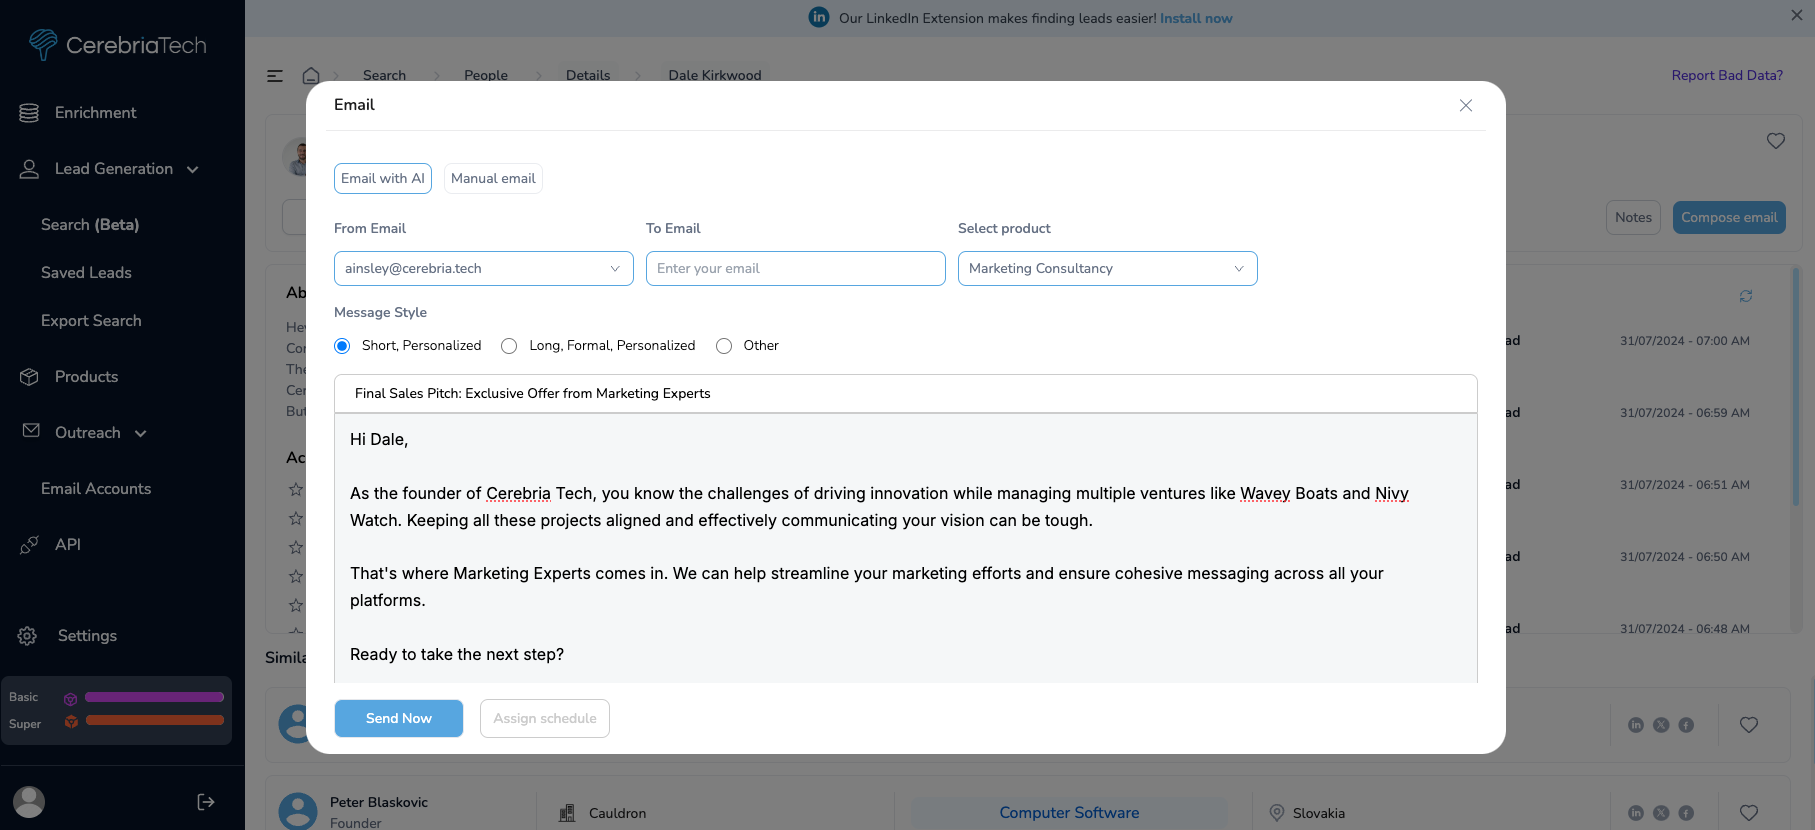Expand the Lead Generation menu
The image size is (1815, 830).
pyautogui.click(x=193, y=169)
